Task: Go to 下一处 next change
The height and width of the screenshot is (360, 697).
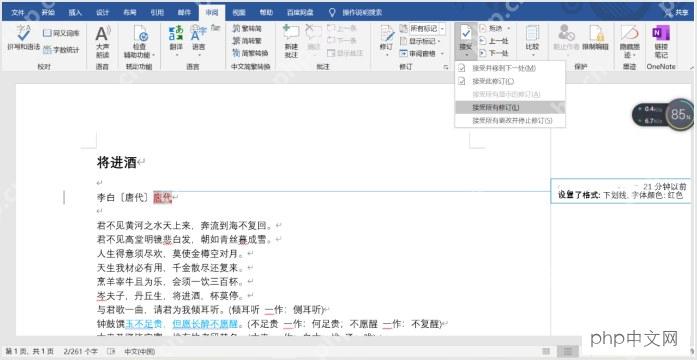Action: click(x=493, y=53)
